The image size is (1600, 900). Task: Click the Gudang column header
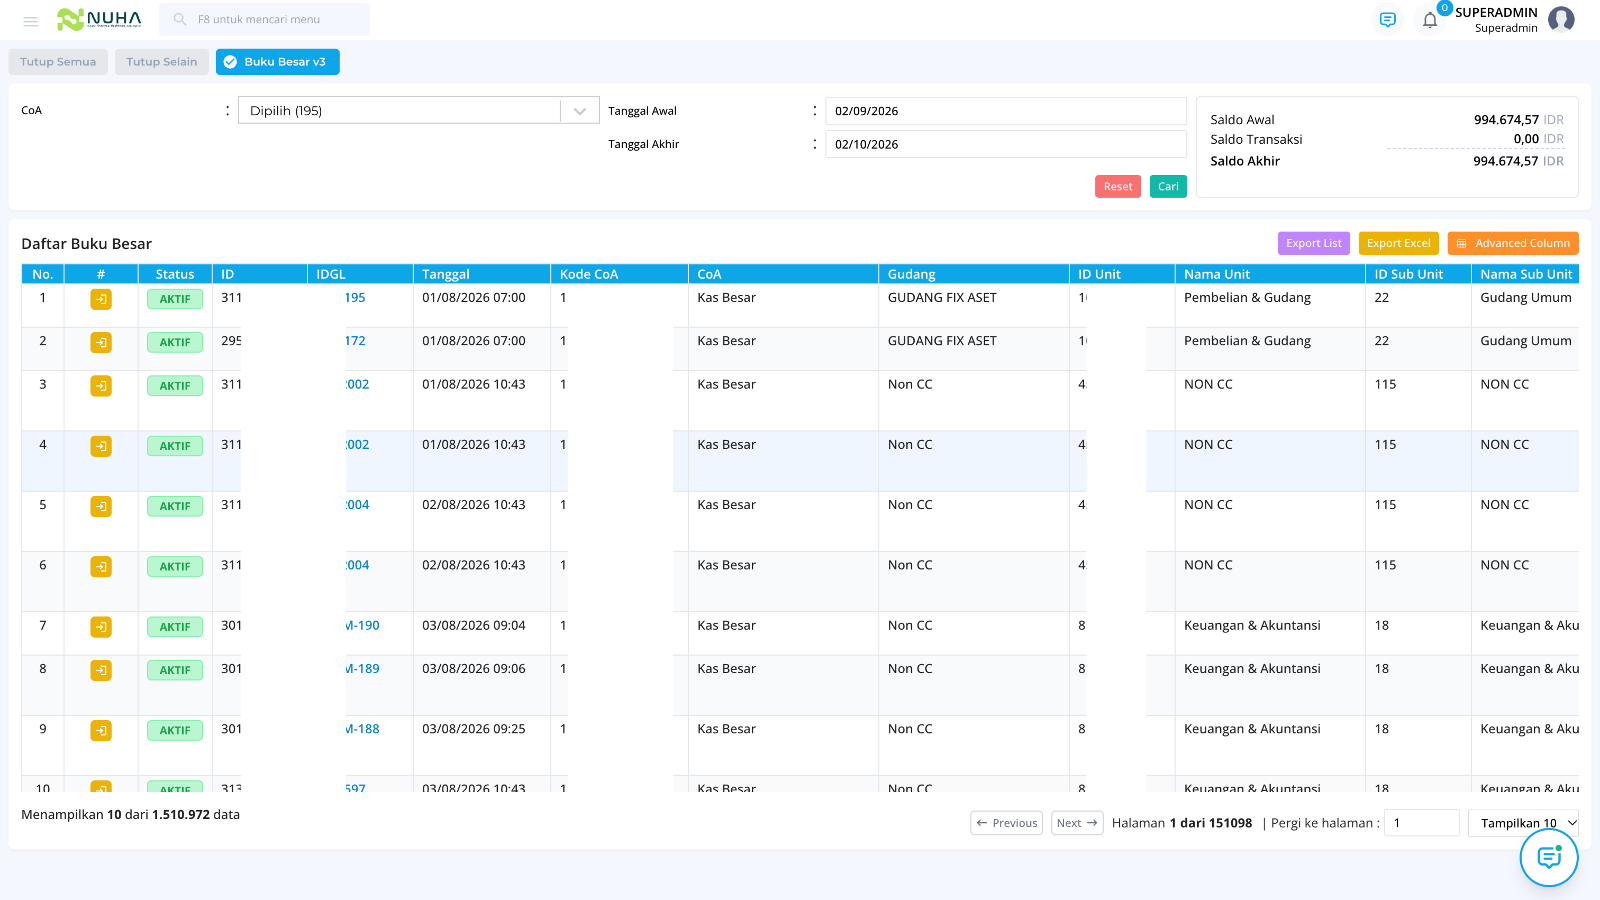974,274
